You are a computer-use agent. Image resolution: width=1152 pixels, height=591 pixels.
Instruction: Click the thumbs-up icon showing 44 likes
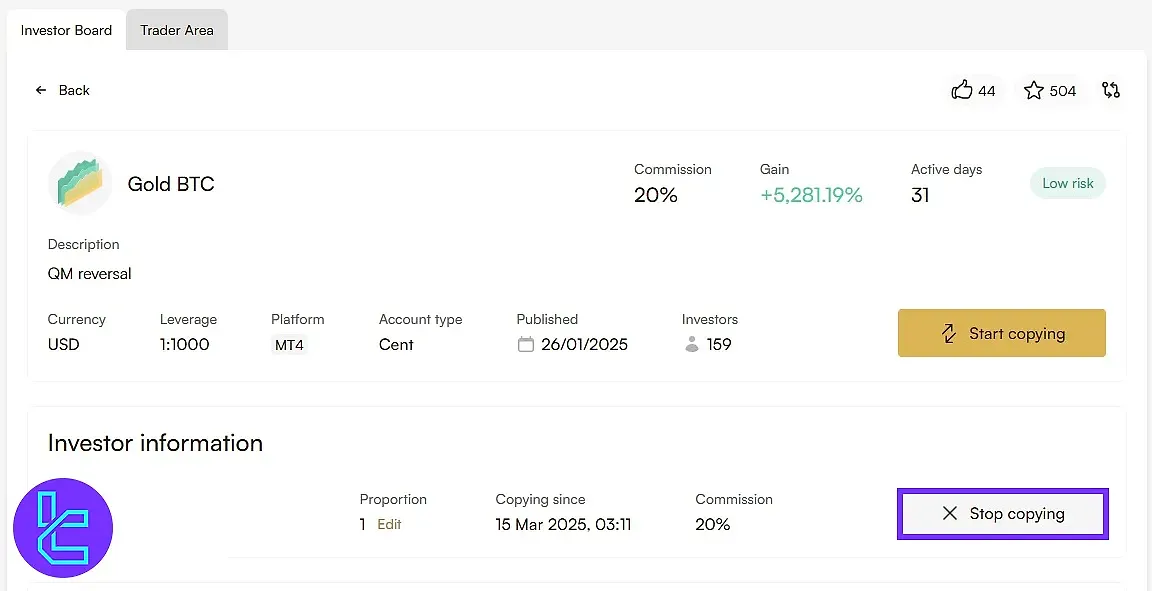[x=961, y=90]
